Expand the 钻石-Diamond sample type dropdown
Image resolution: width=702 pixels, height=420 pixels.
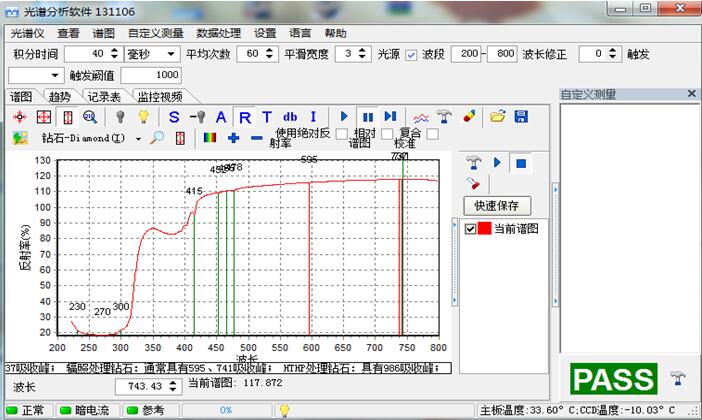pyautogui.click(x=137, y=138)
